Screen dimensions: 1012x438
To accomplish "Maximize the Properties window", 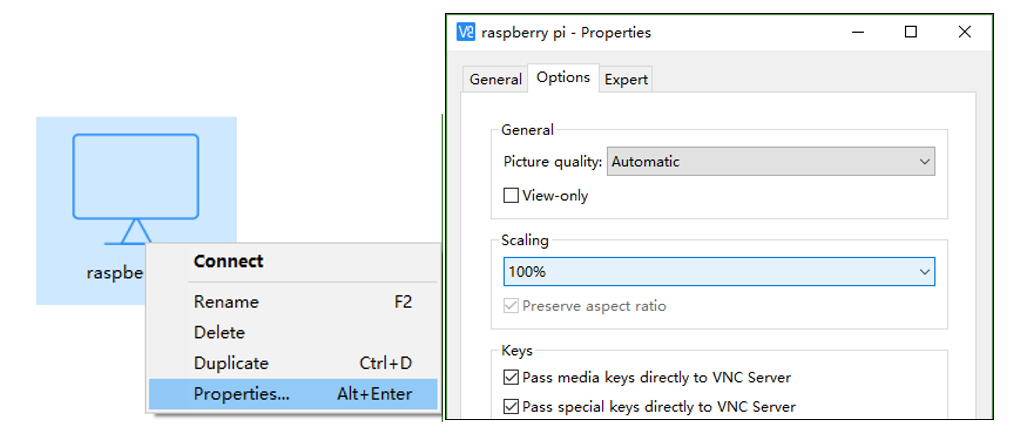I will coord(911,32).
